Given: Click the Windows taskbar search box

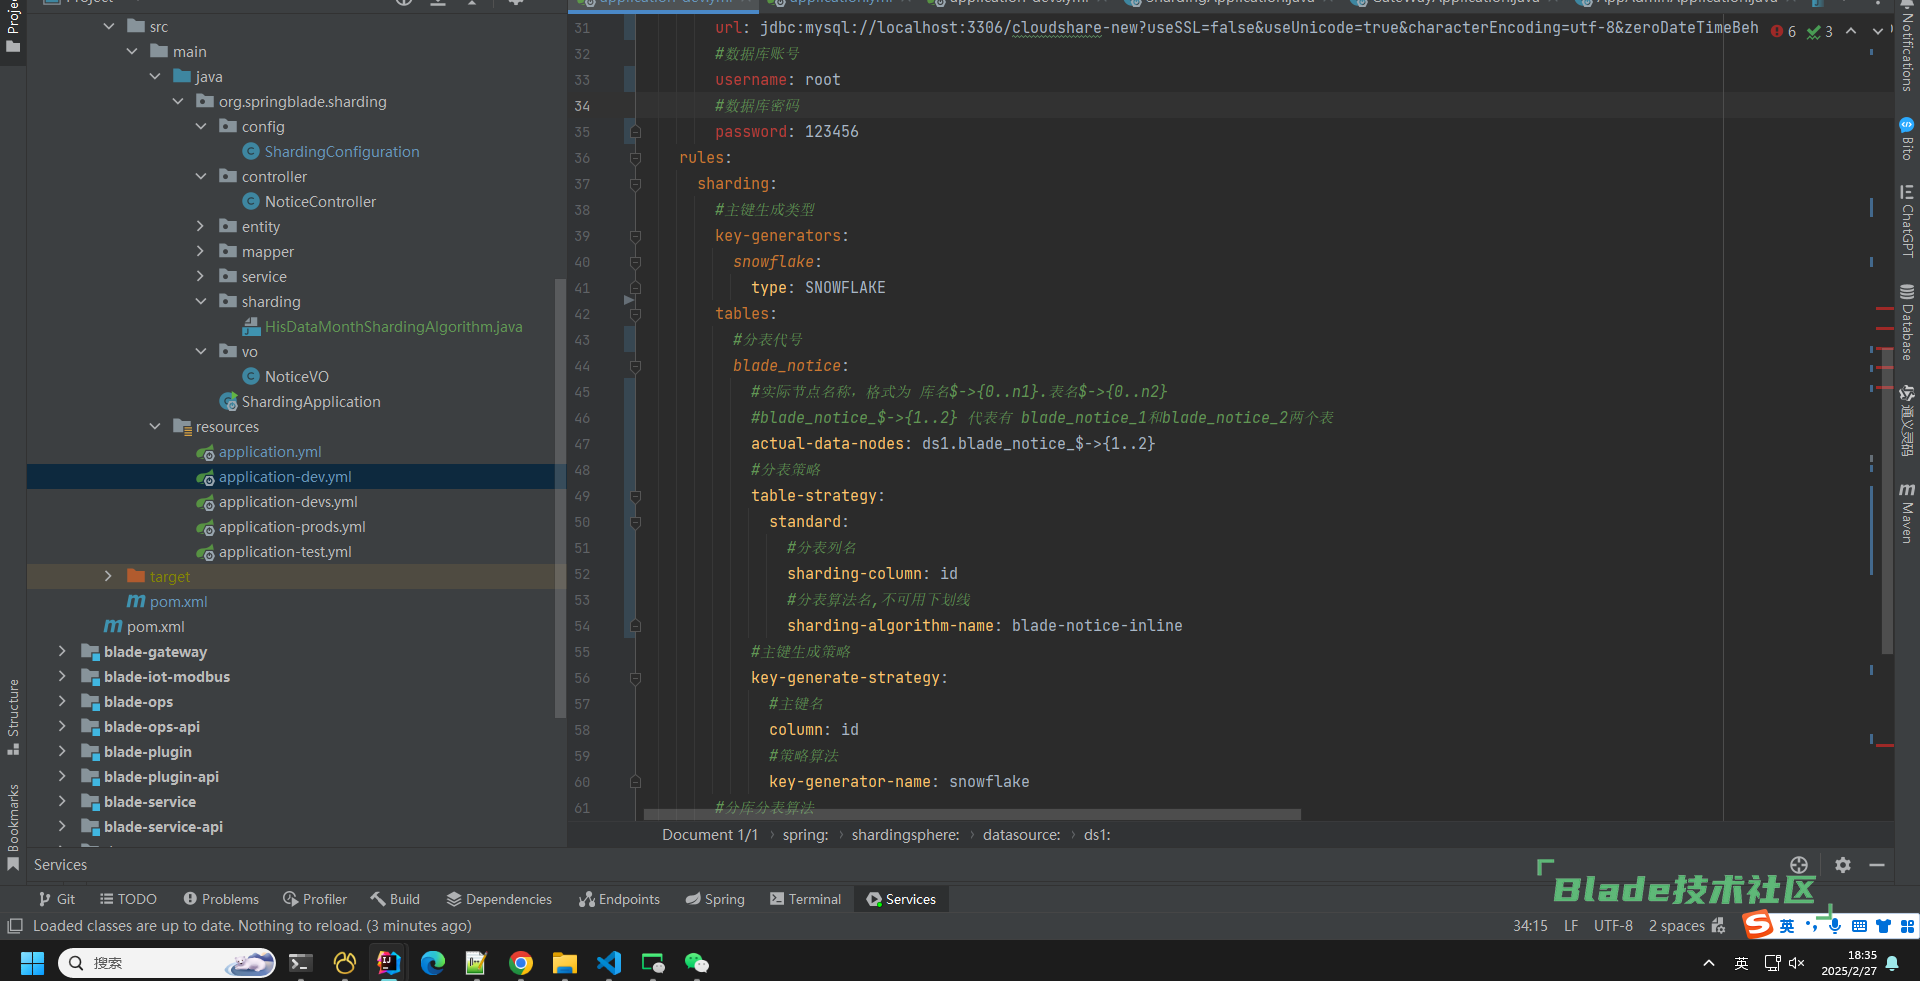Looking at the screenshot, I should pos(166,963).
